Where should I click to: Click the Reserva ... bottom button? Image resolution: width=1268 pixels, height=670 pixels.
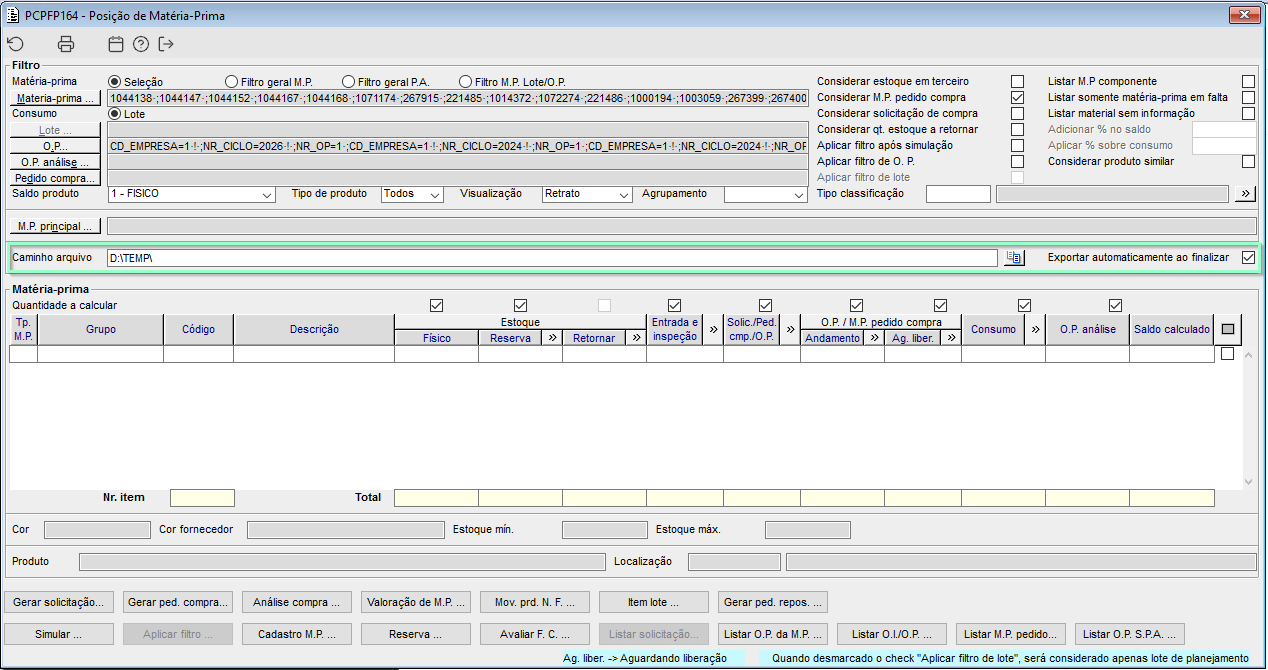(416, 634)
